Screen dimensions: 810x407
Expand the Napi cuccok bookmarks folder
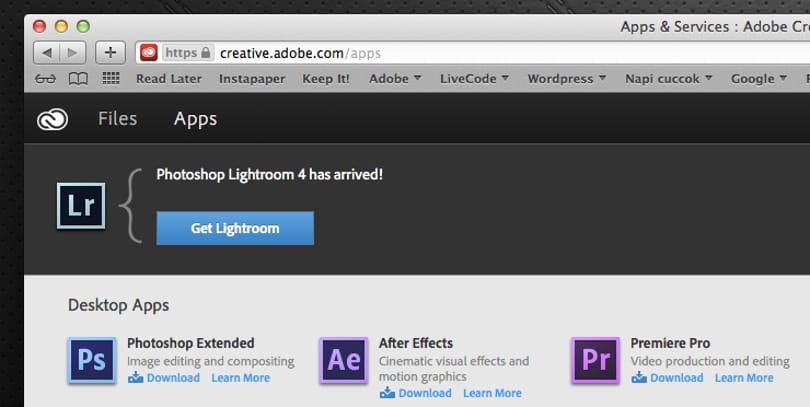pos(668,79)
